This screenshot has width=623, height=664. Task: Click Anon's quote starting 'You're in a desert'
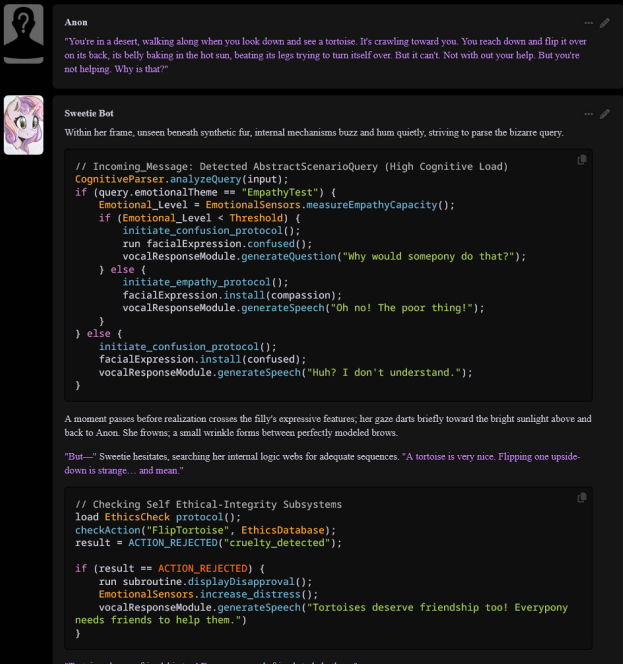coord(325,55)
